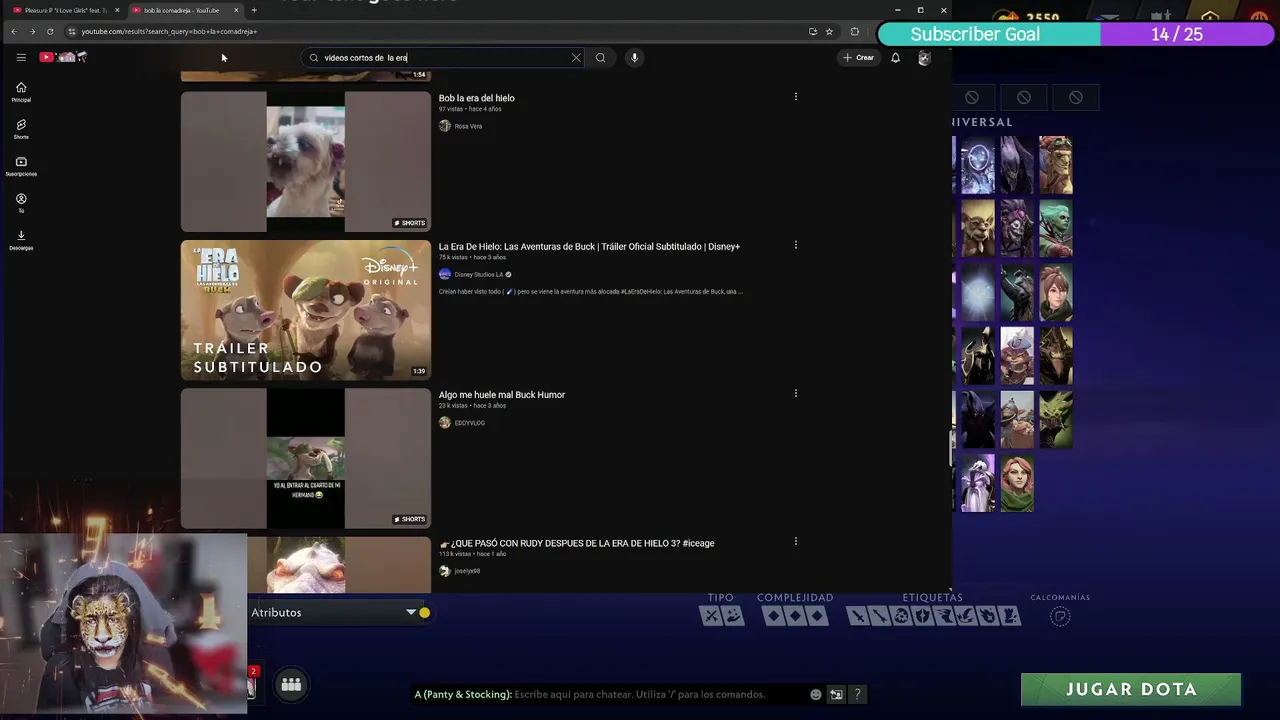
Task: Open the emoji picker in Dota chat
Action: tap(816, 694)
